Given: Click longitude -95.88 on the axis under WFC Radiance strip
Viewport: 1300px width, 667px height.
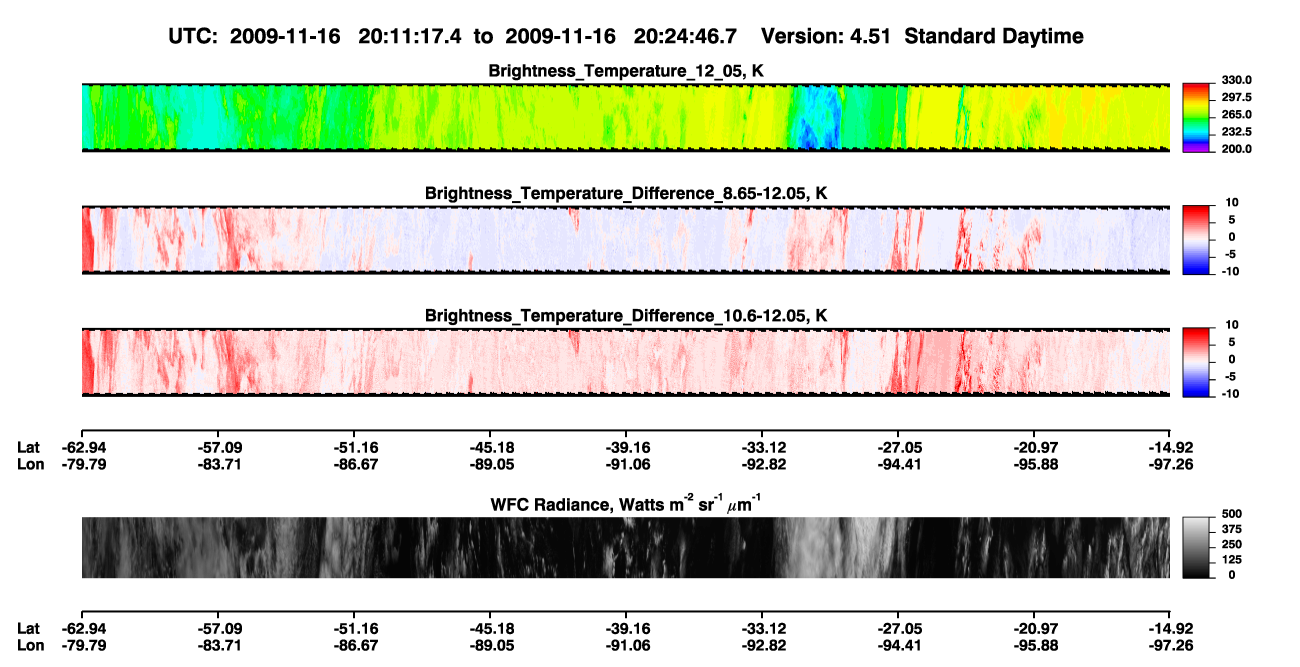Looking at the screenshot, I should tap(1035, 645).
